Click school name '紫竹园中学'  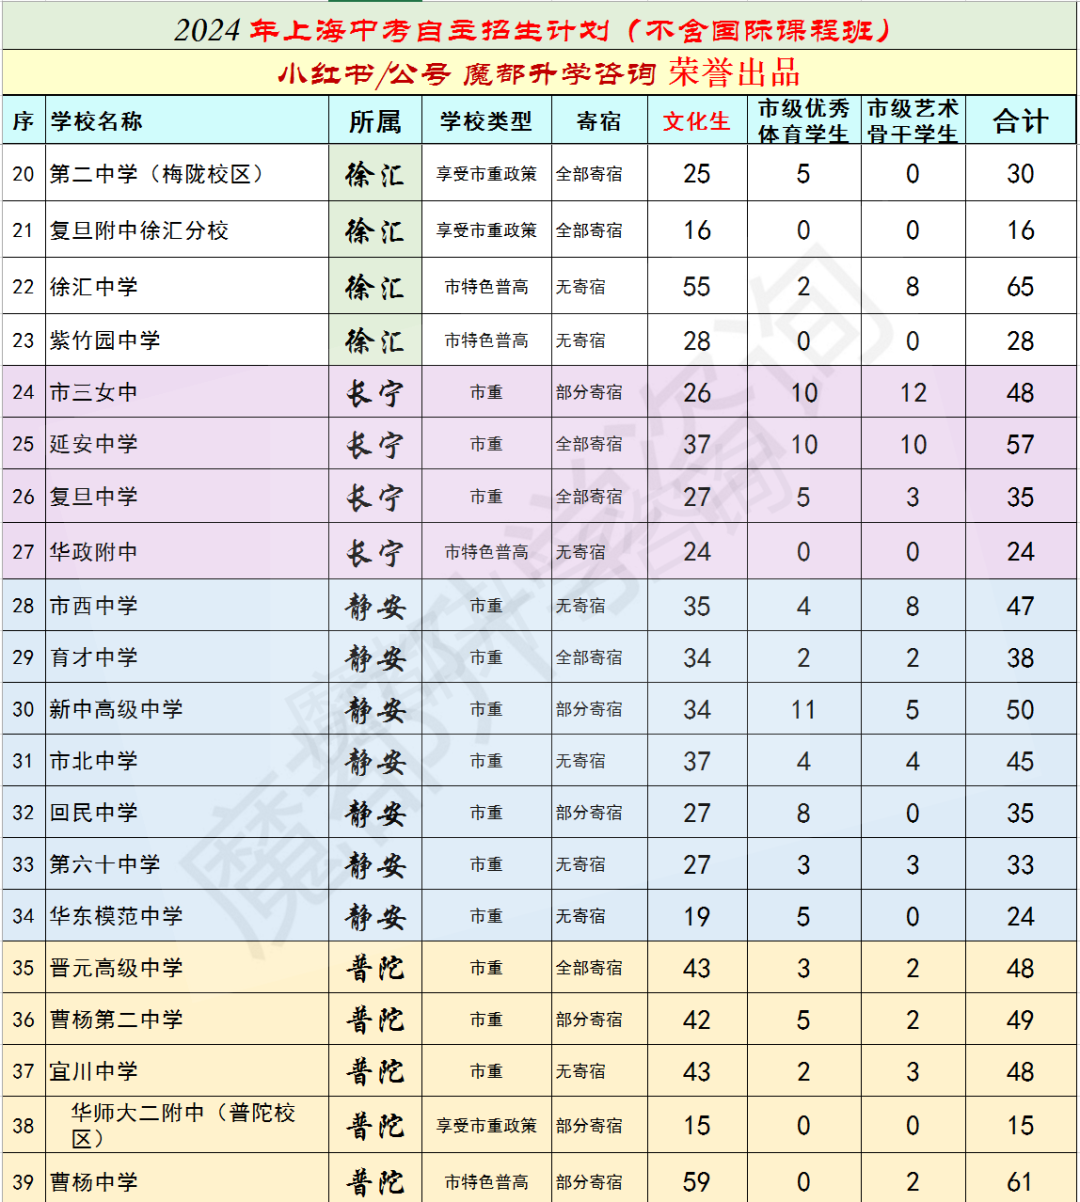(x=105, y=341)
